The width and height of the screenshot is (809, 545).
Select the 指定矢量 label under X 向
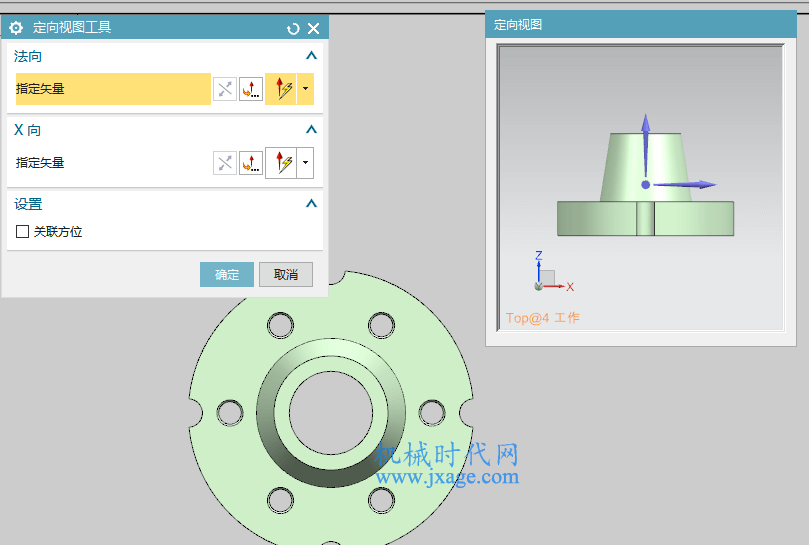coord(40,163)
